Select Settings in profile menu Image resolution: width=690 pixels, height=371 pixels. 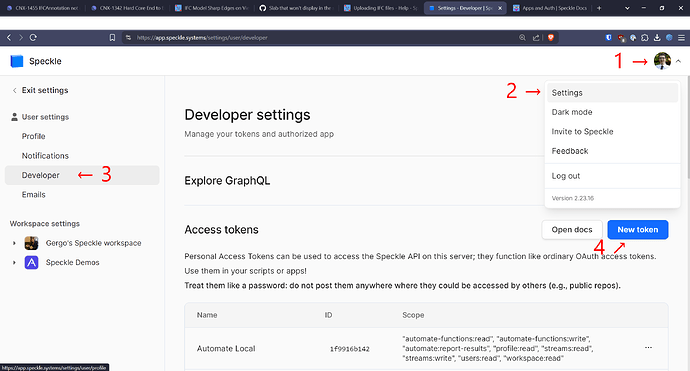pyautogui.click(x=612, y=93)
